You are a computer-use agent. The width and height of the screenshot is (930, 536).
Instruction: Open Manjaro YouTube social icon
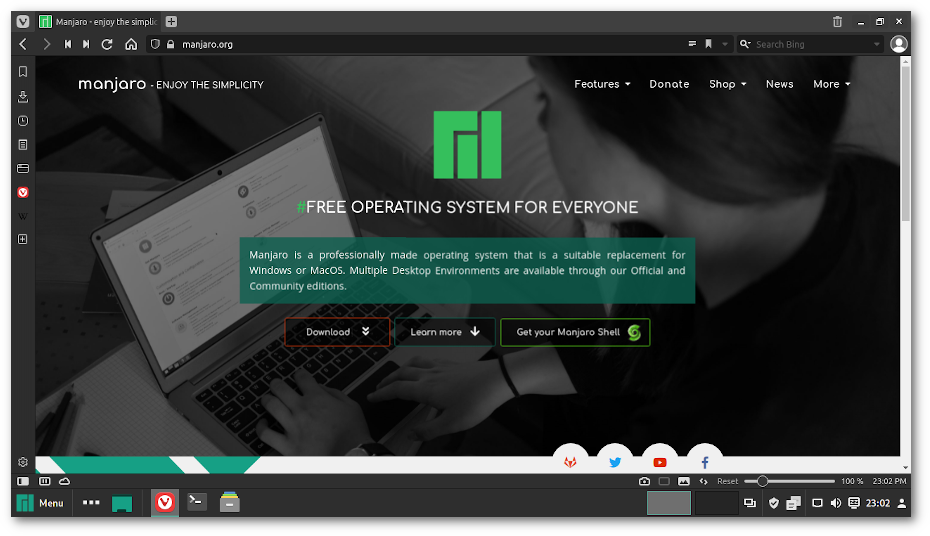[660, 462]
